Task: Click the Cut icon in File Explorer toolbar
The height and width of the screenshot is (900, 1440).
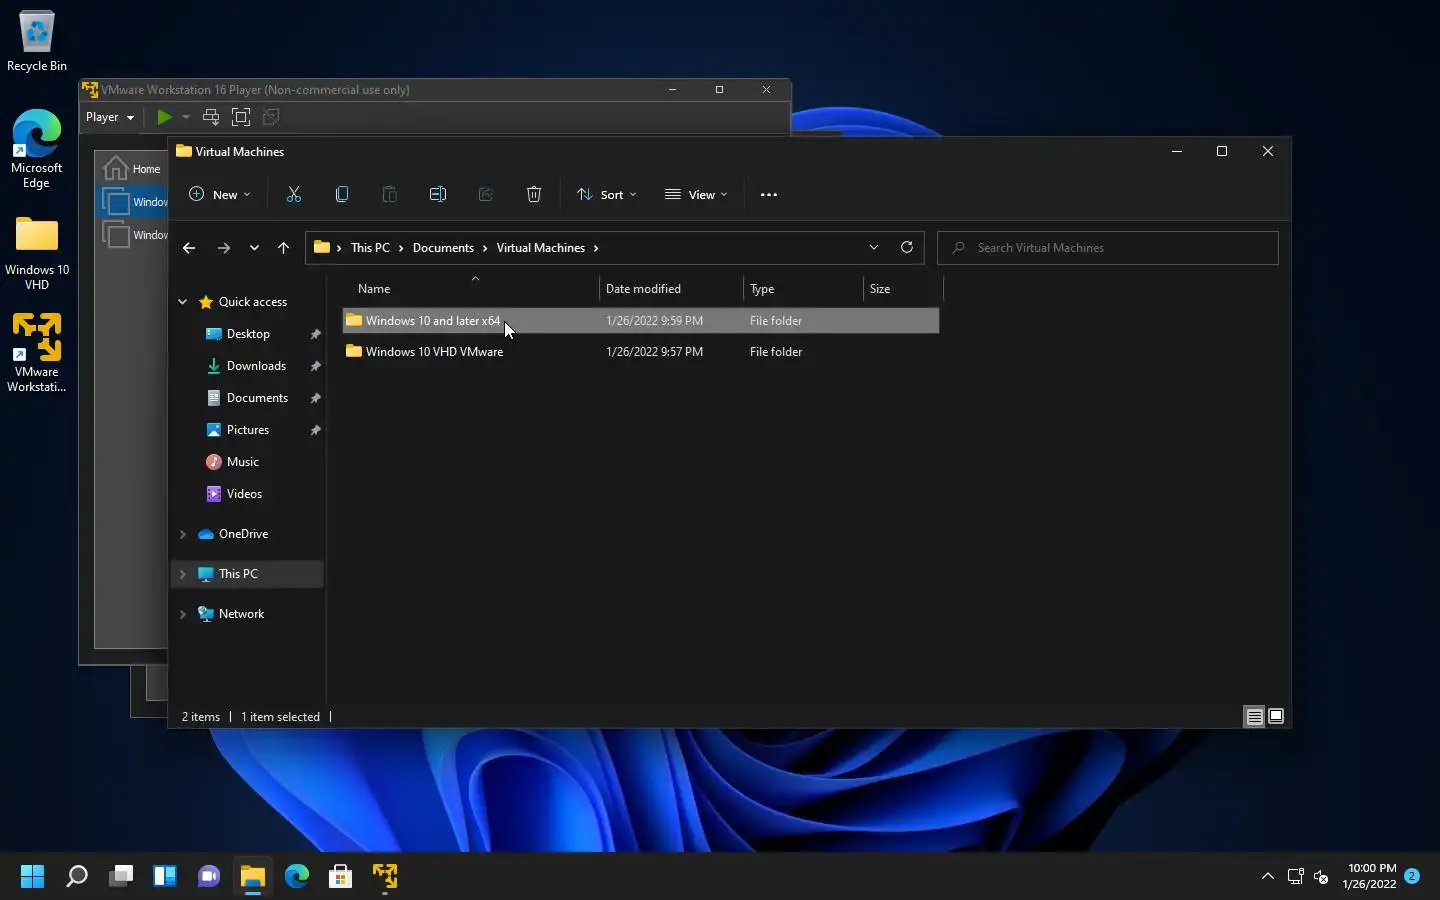Action: point(294,195)
